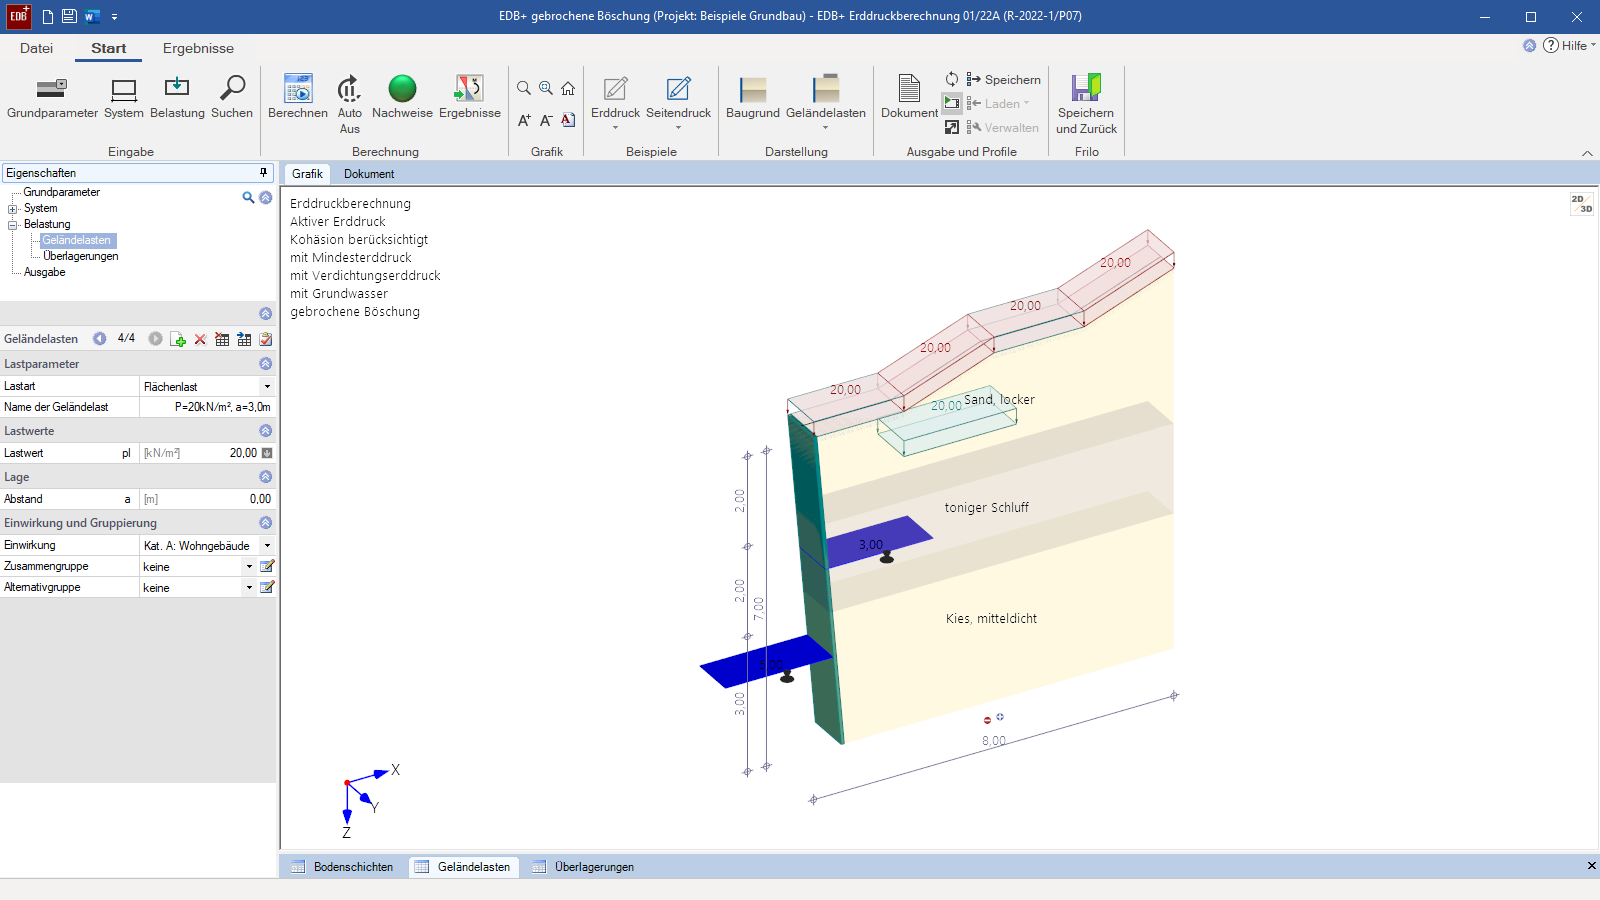The width and height of the screenshot is (1600, 900).
Task: Open the Nachweise green status button
Action: 402,98
